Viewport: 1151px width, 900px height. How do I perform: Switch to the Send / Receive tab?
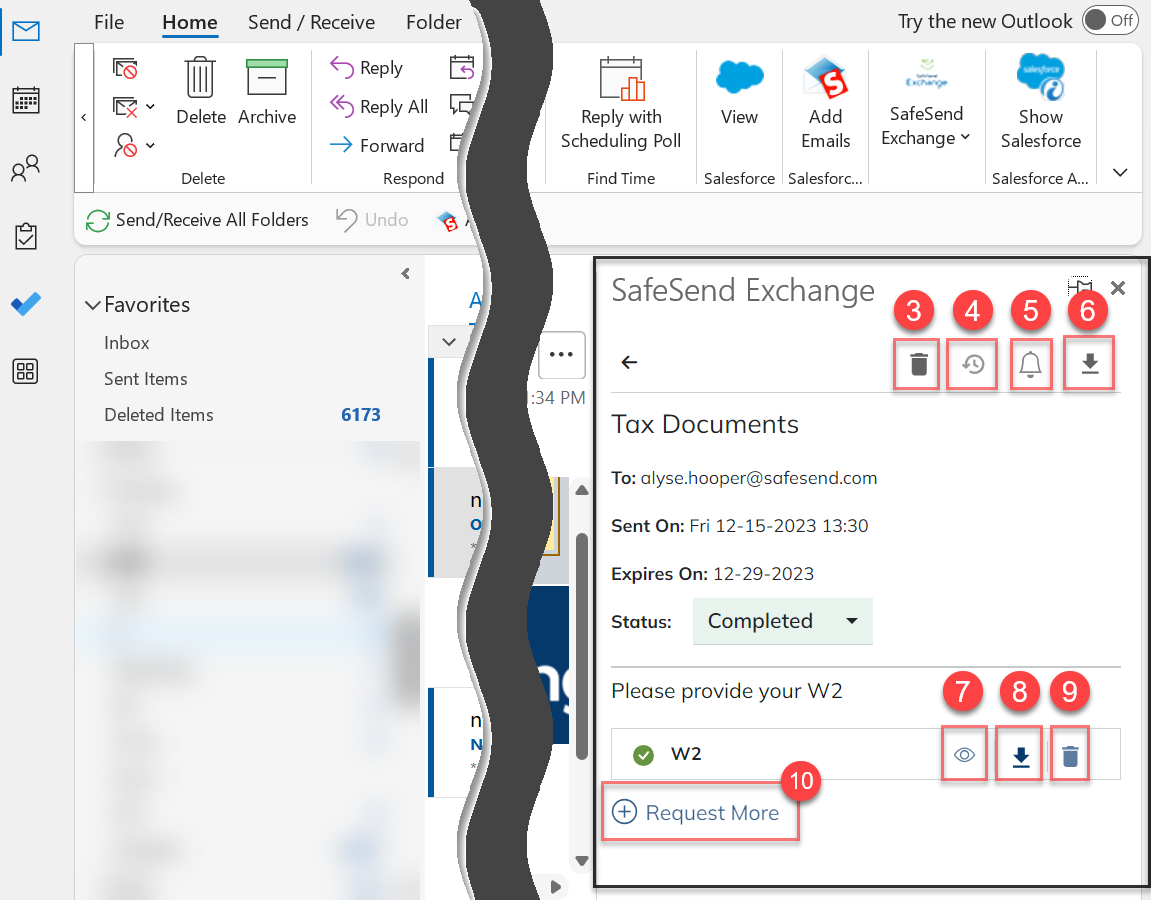(x=311, y=21)
